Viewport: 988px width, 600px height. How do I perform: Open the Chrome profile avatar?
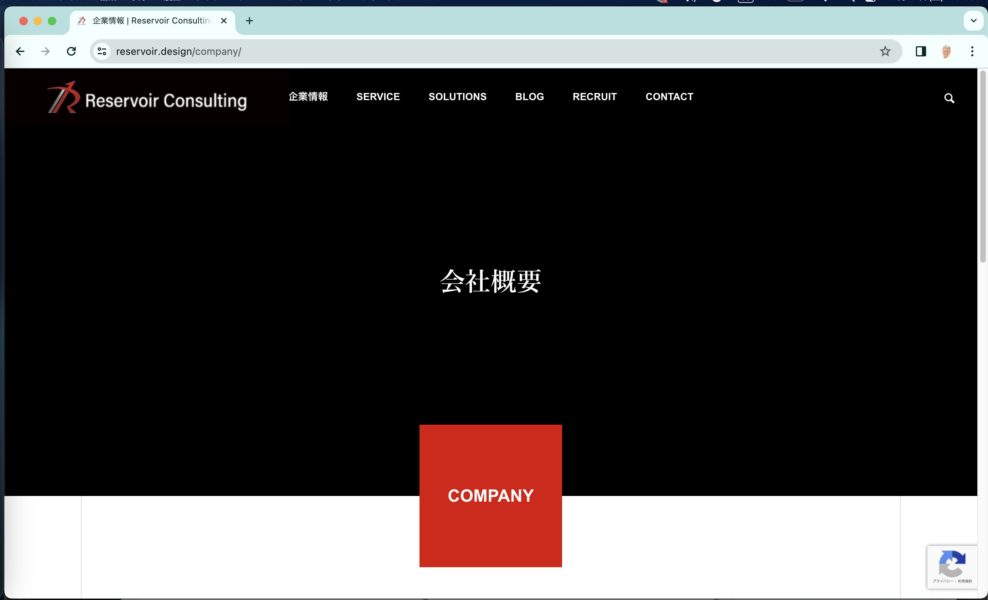946,52
